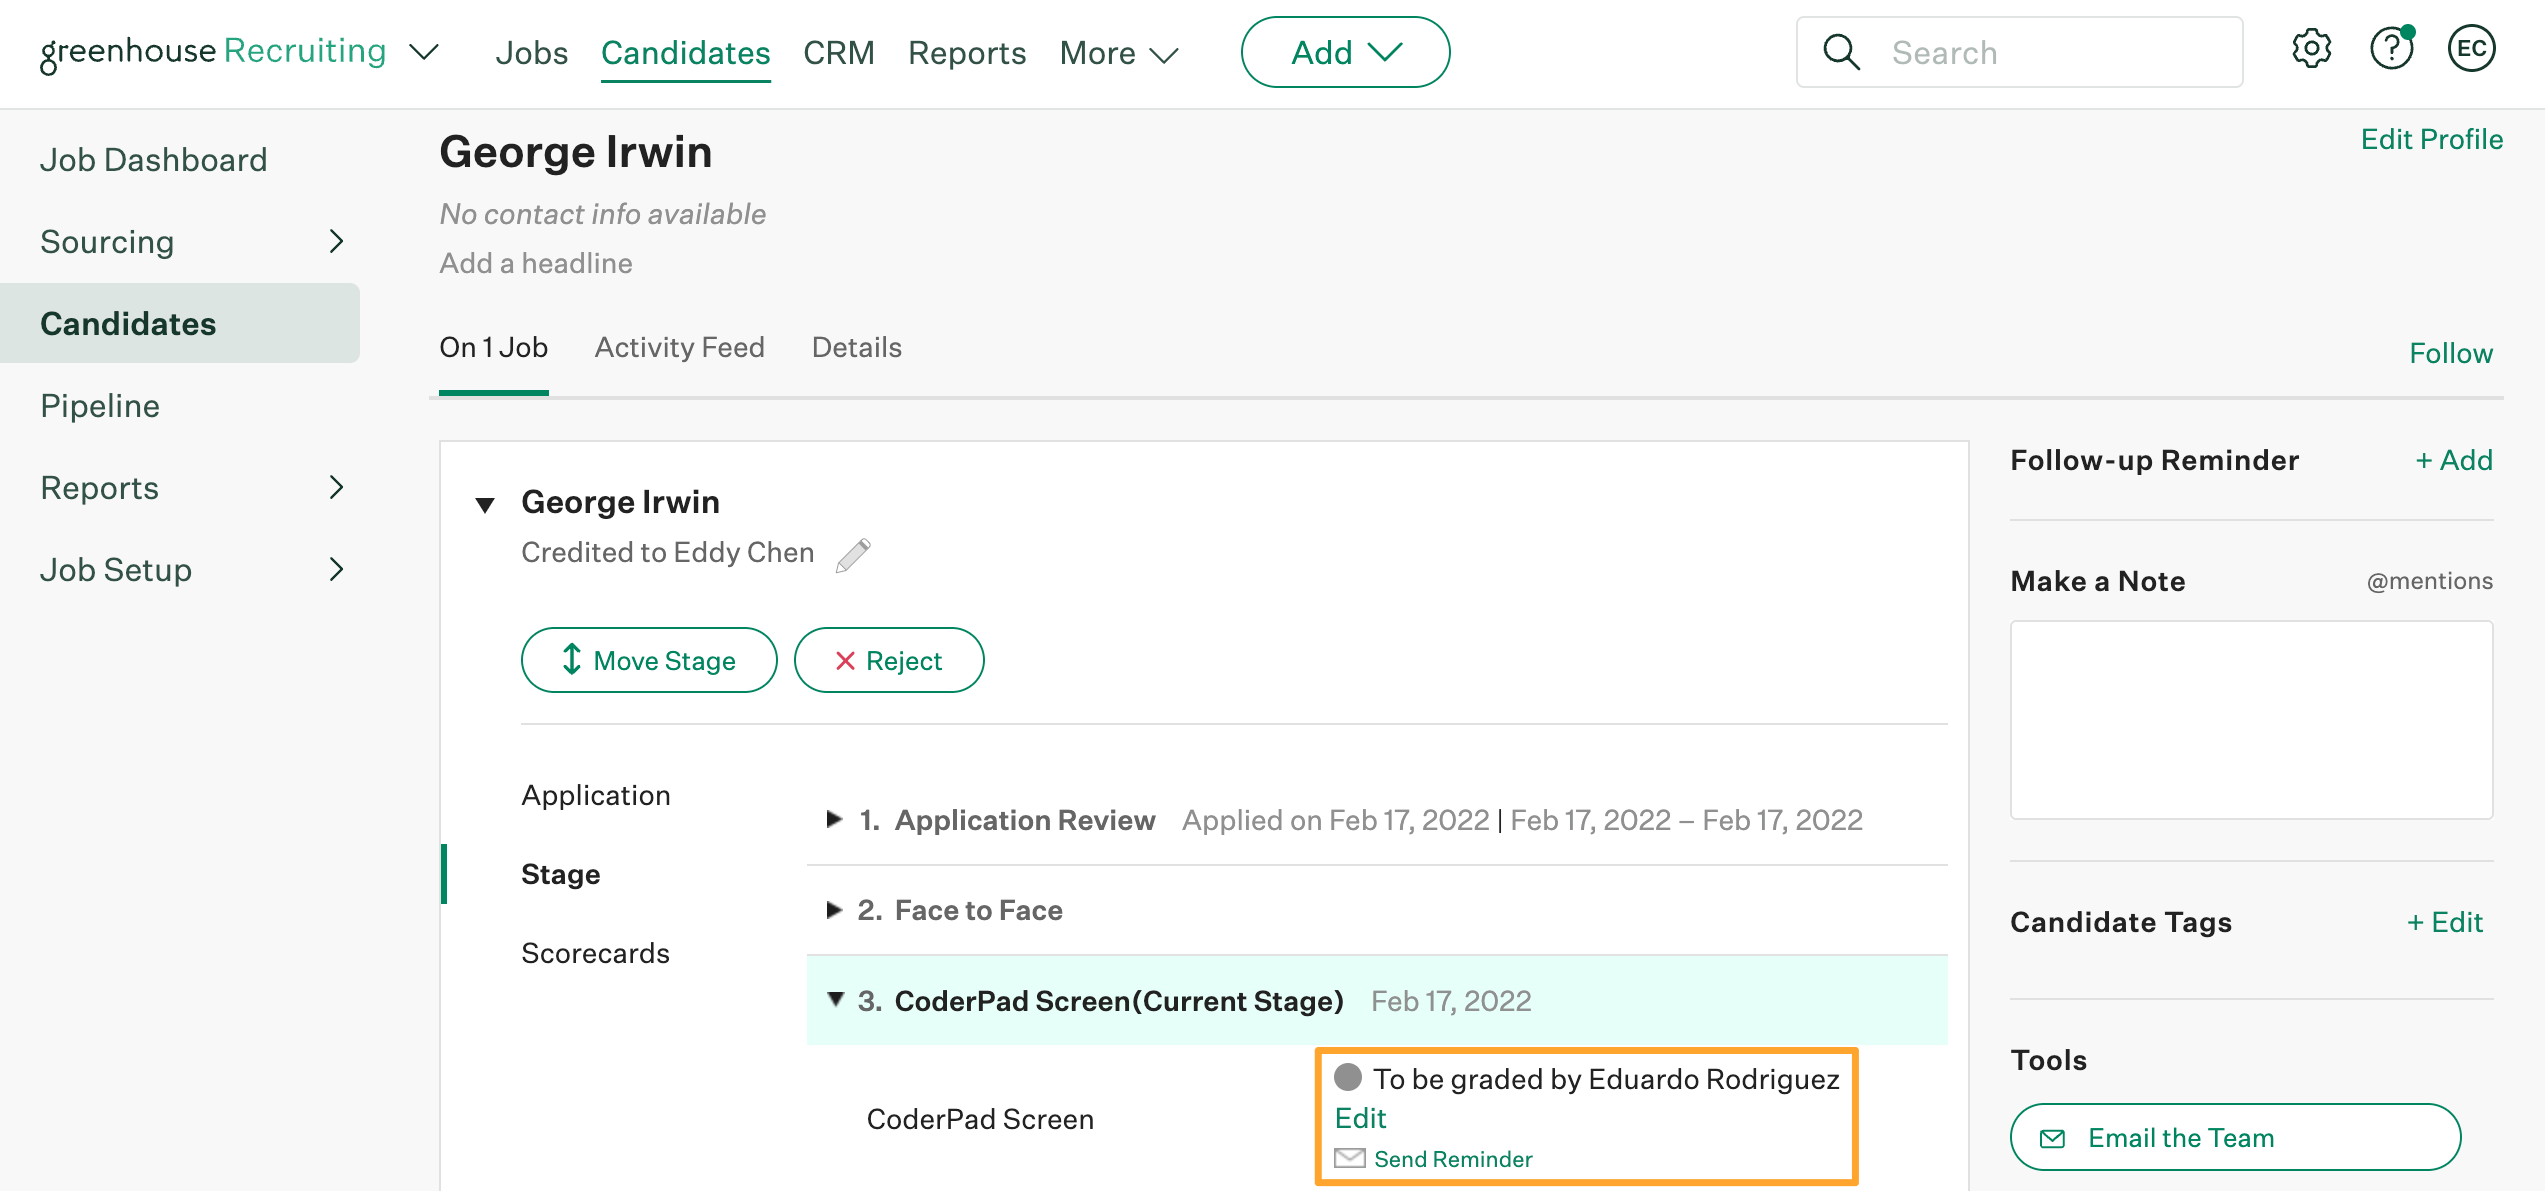Open the More menu in navigation
Viewport: 2545px width, 1191px height.
pyautogui.click(x=1119, y=53)
